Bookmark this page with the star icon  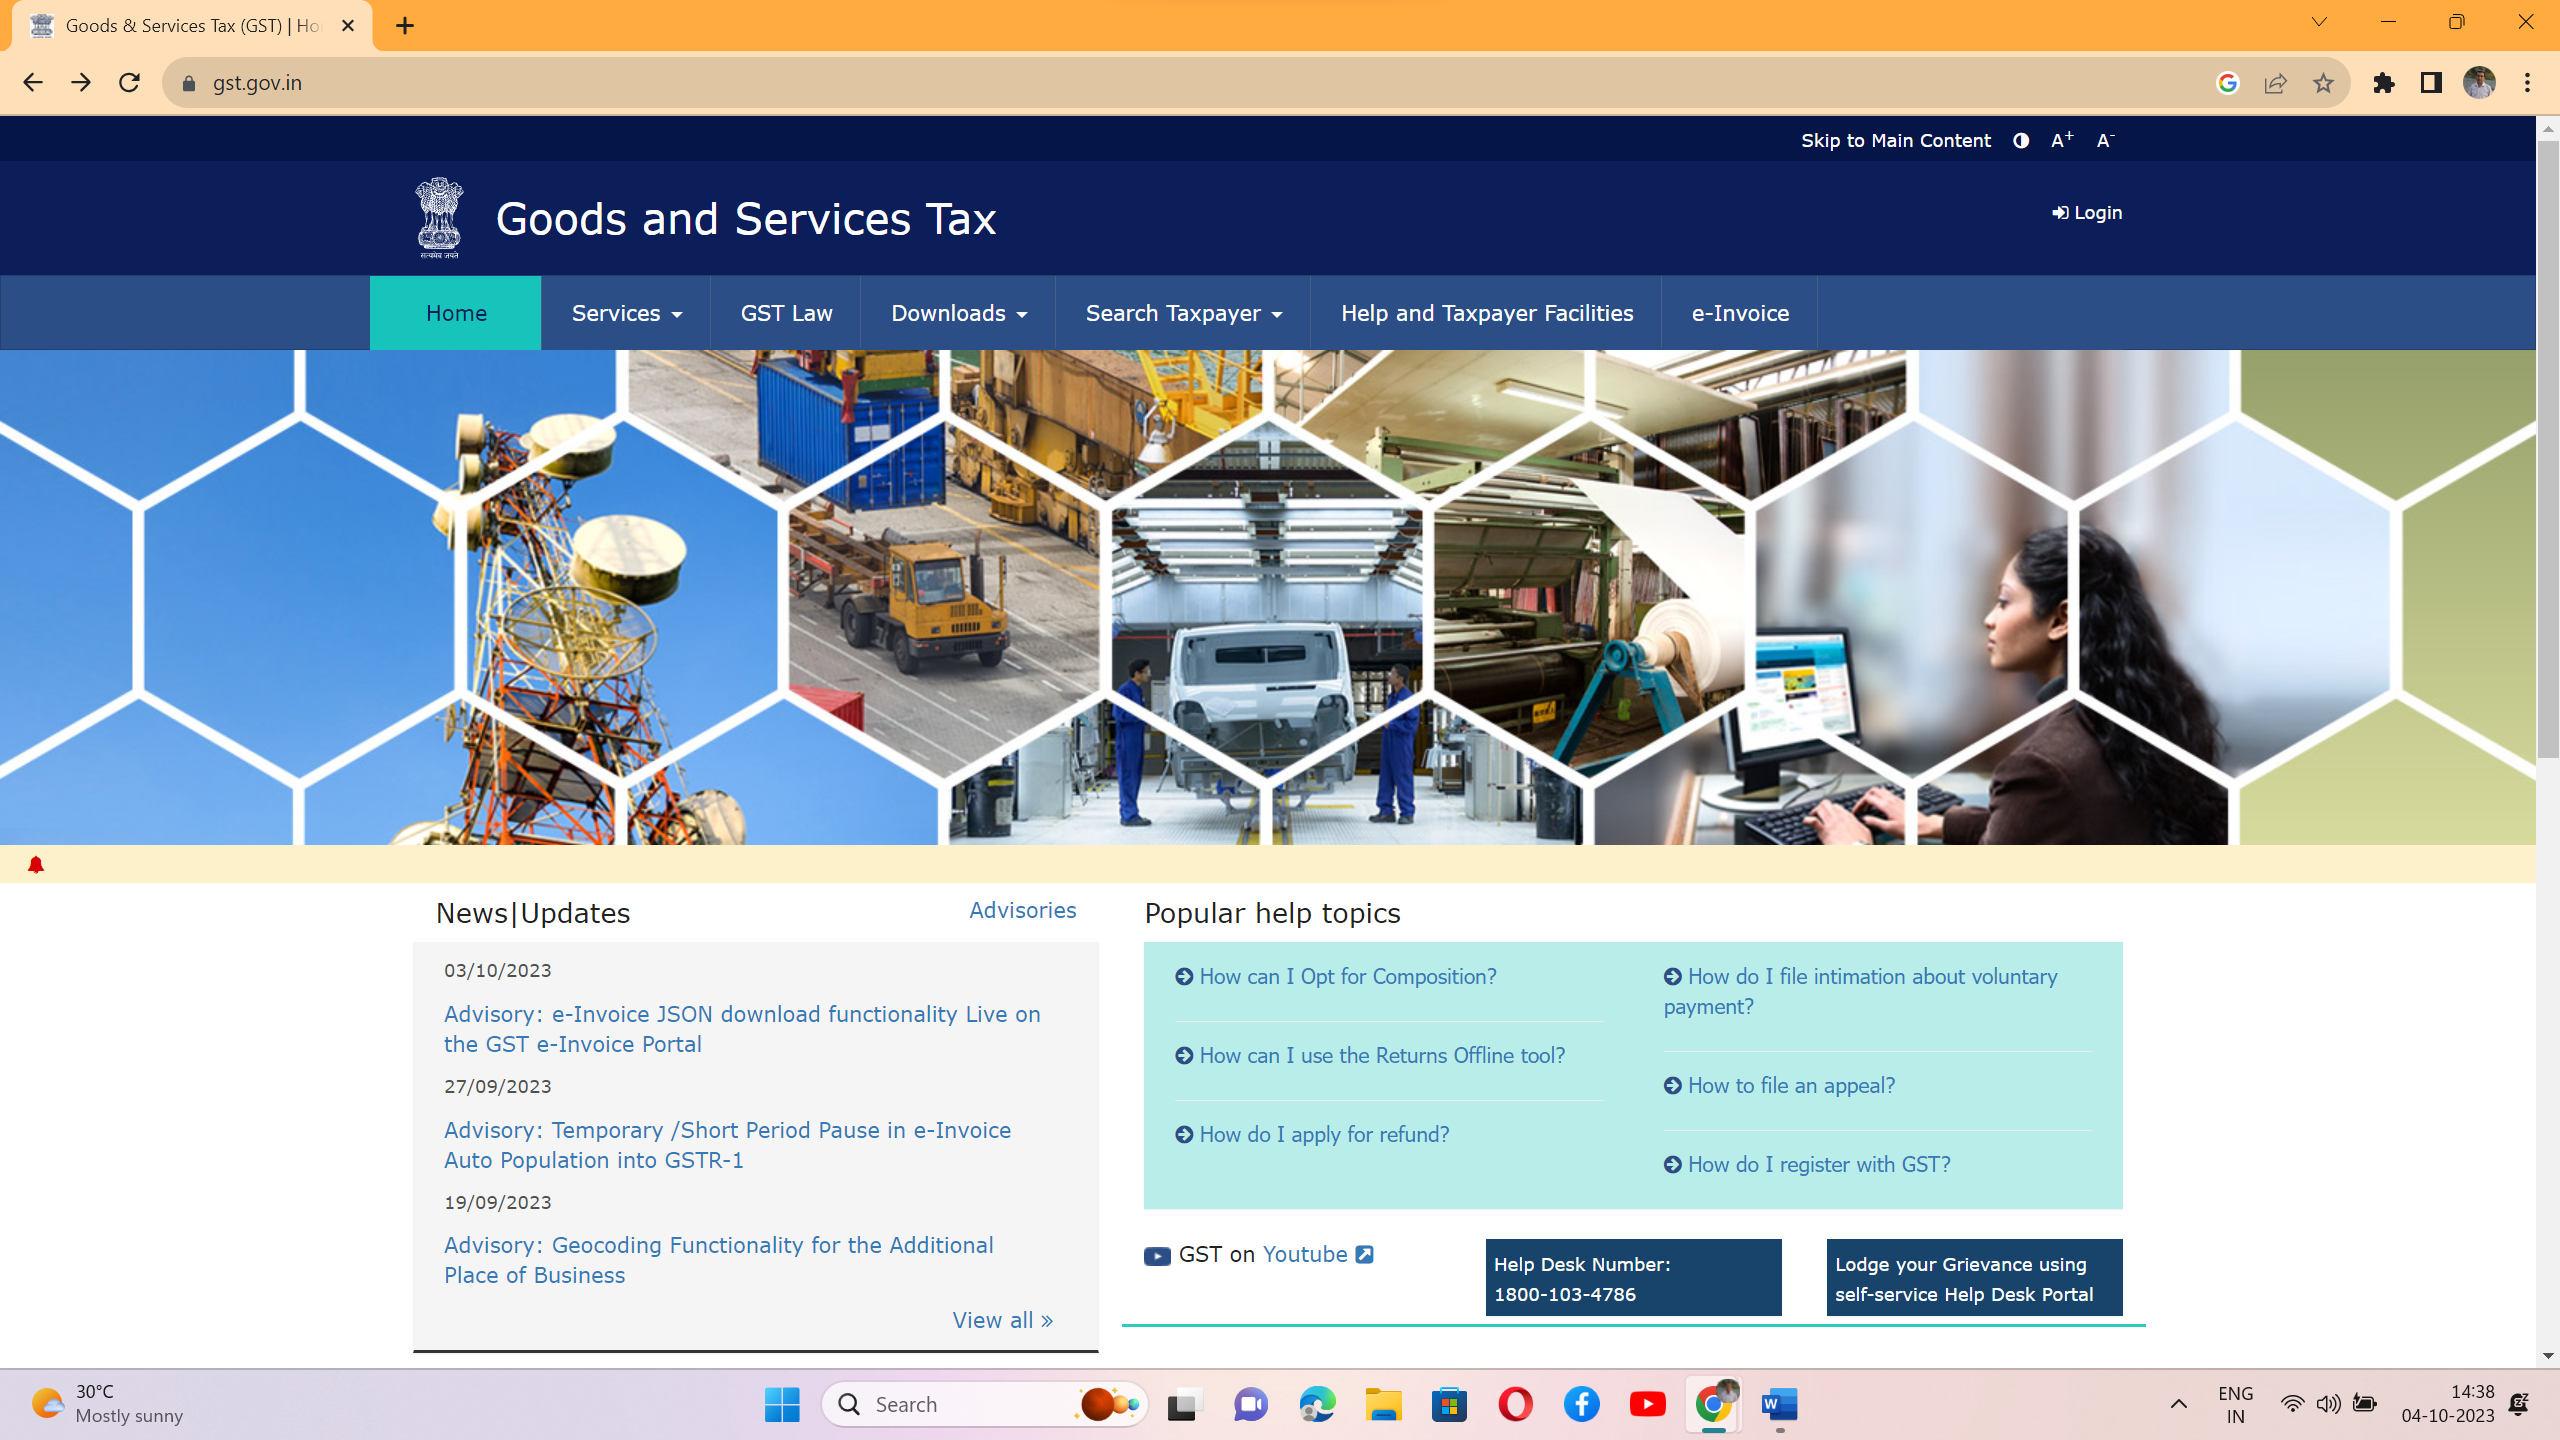[x=2322, y=82]
